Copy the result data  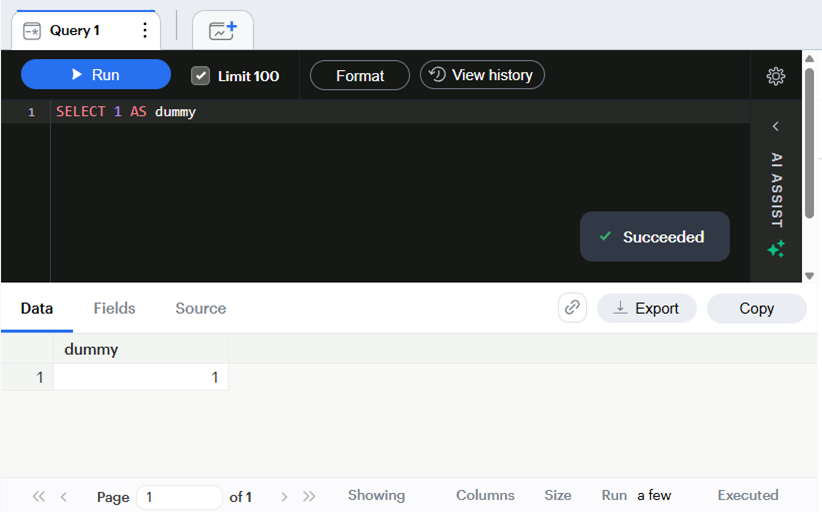pos(756,308)
